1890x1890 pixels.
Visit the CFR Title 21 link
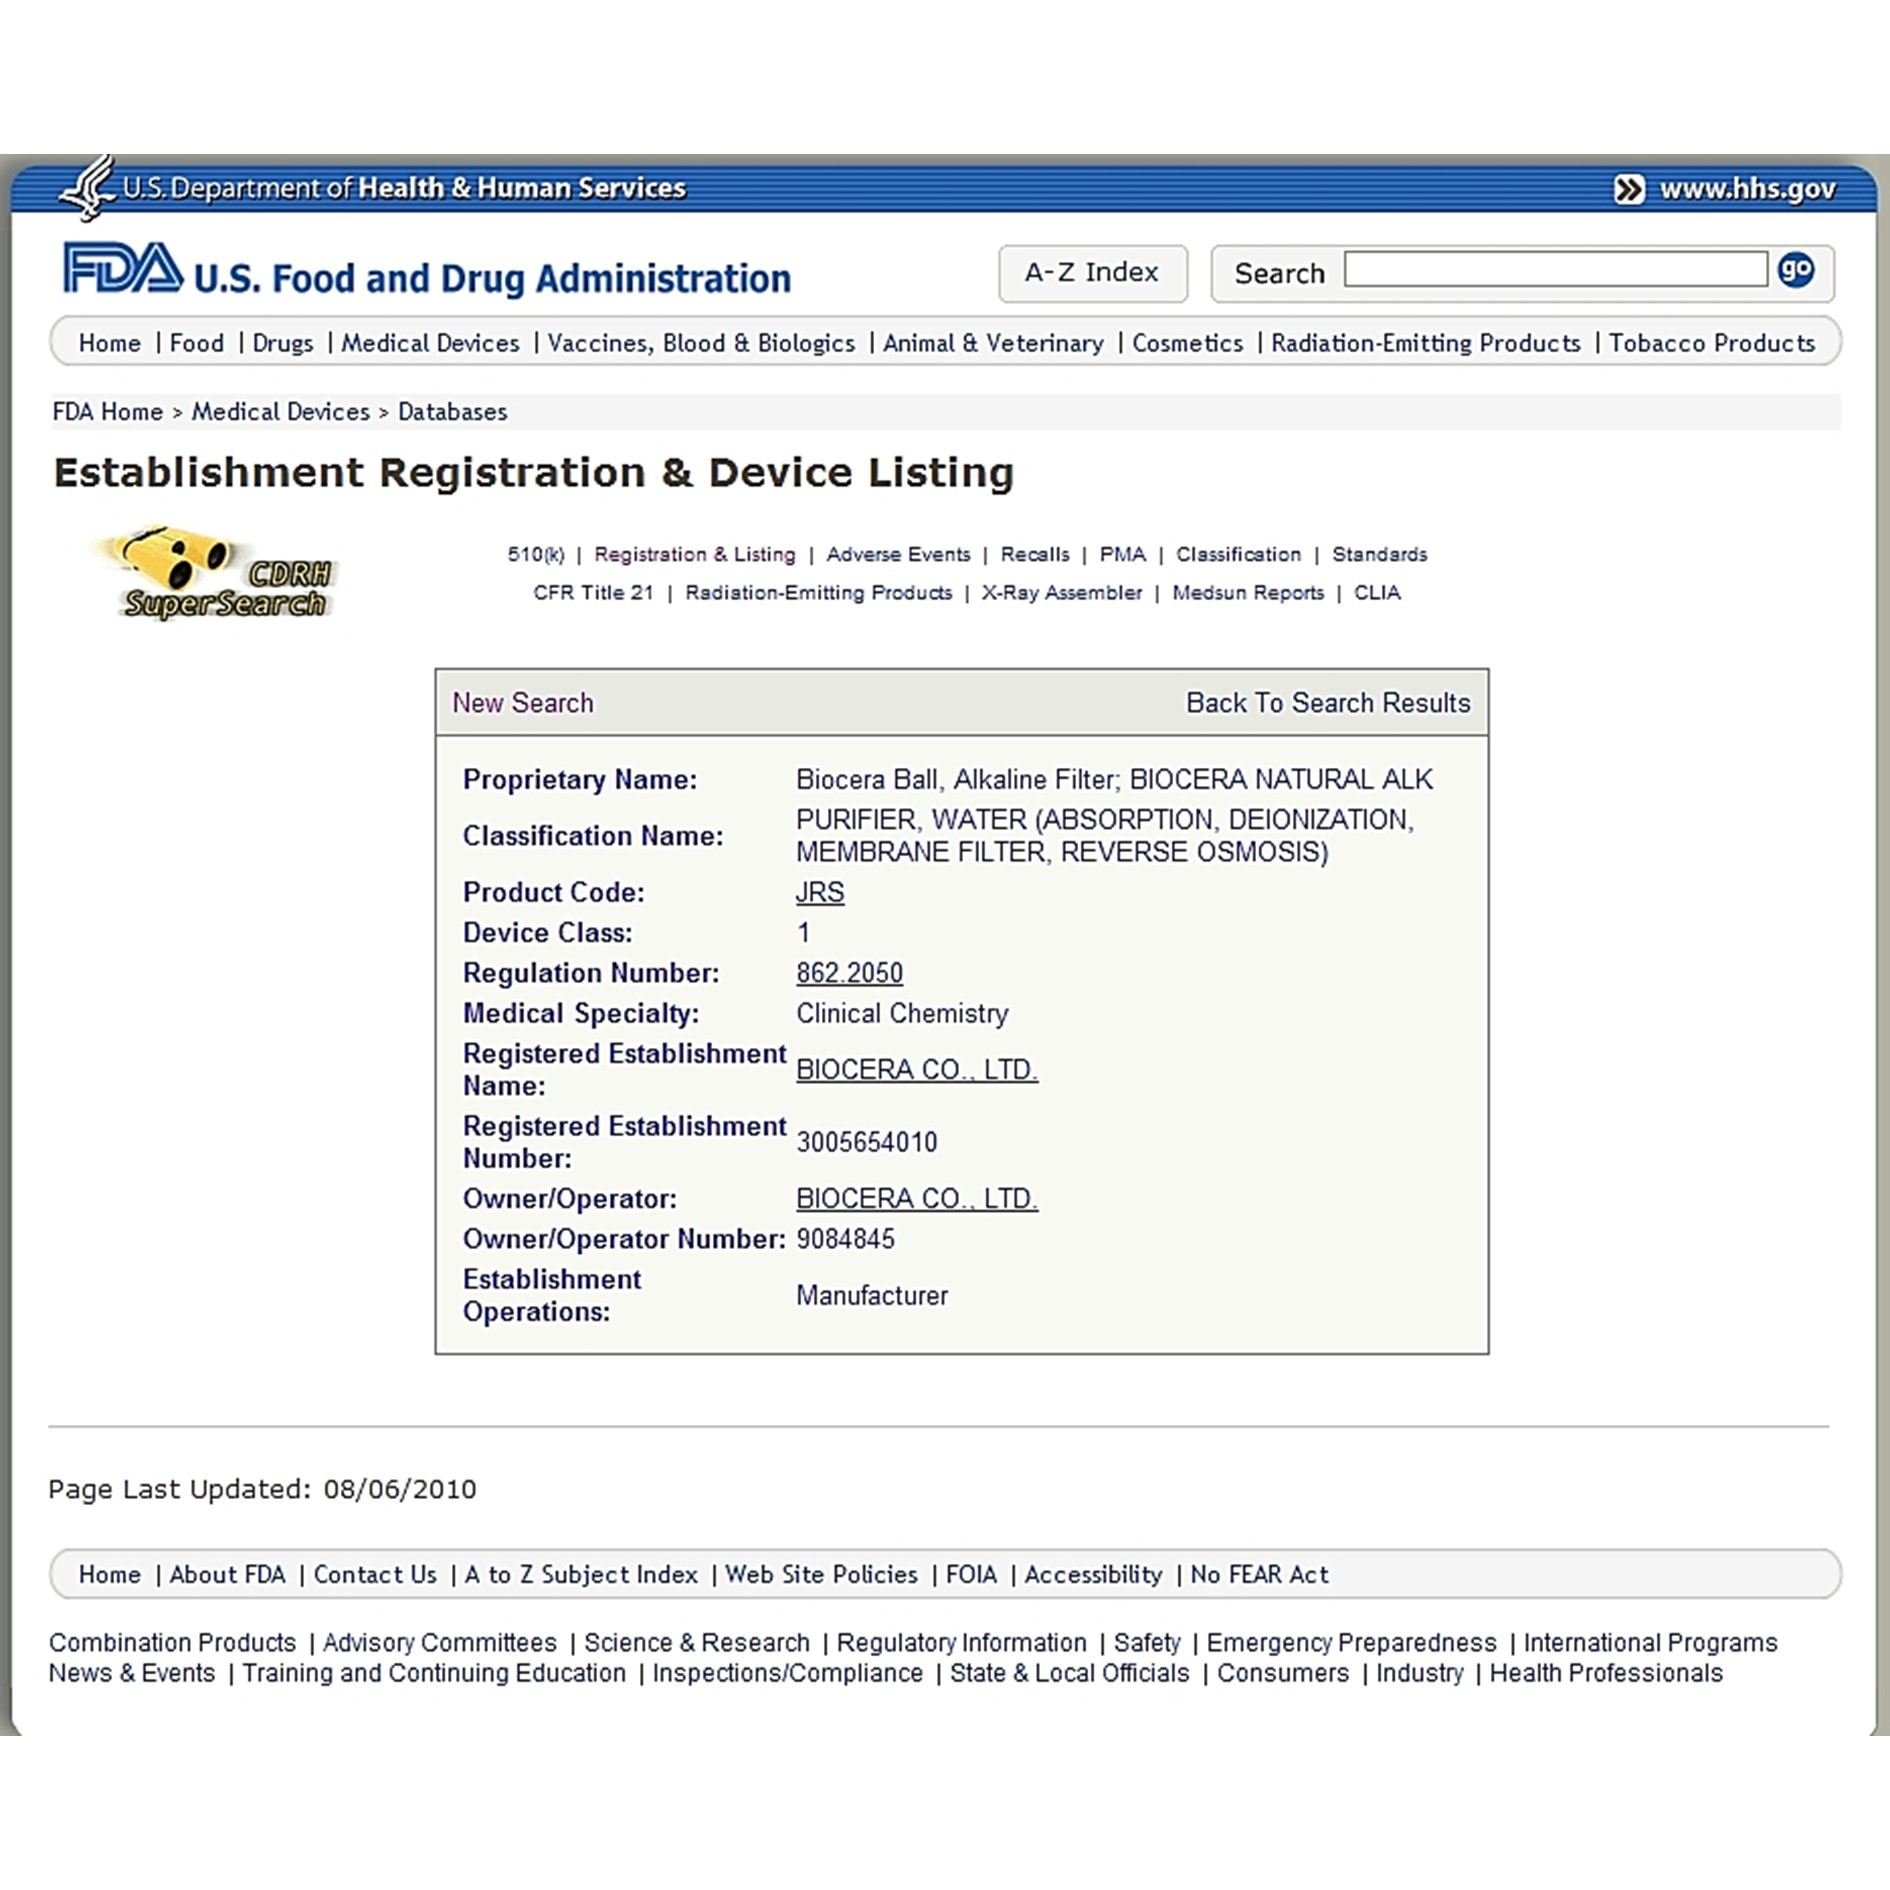tap(593, 592)
